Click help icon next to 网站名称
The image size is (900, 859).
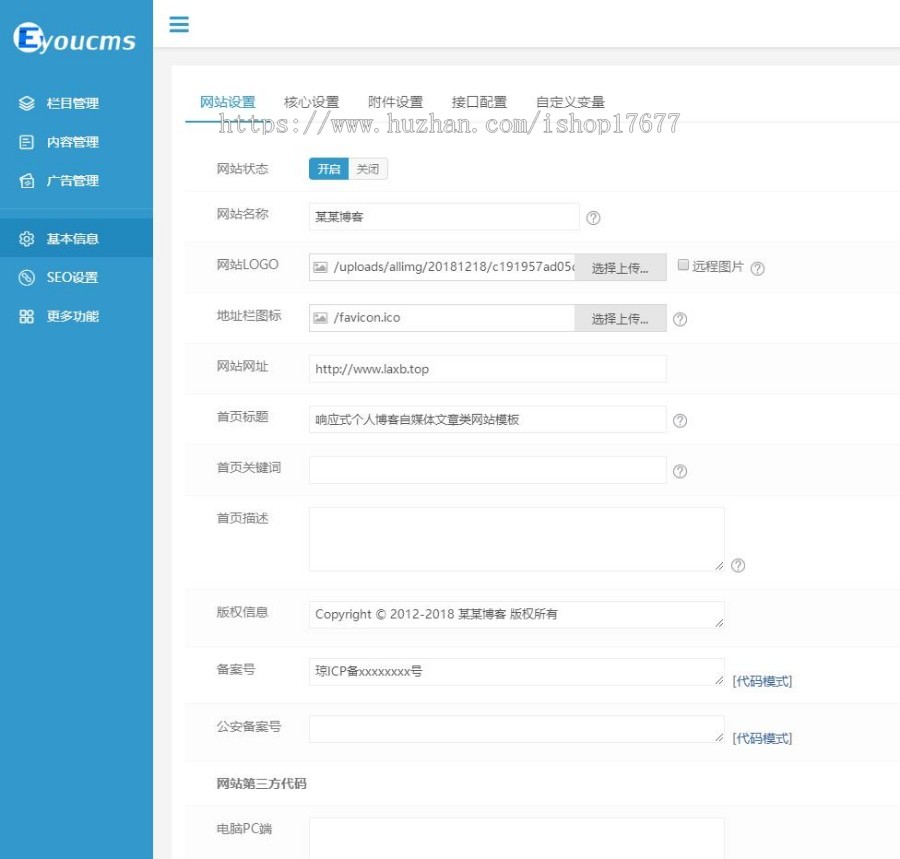click(593, 218)
